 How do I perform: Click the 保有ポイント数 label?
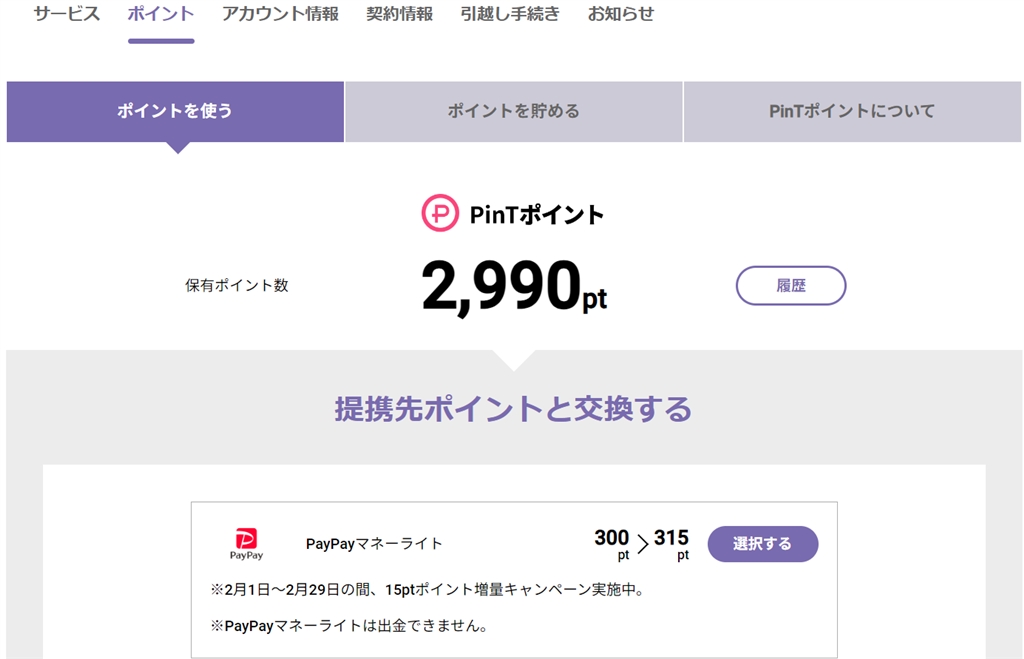(237, 285)
